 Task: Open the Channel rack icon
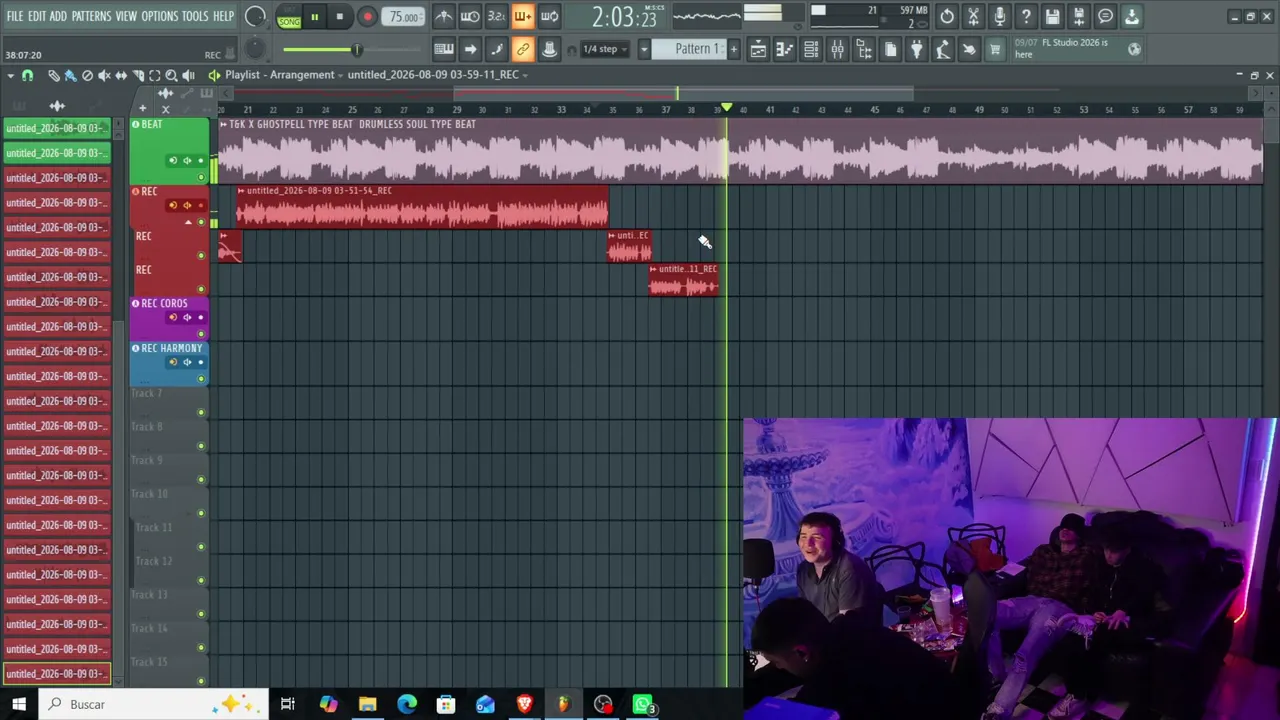coord(811,49)
